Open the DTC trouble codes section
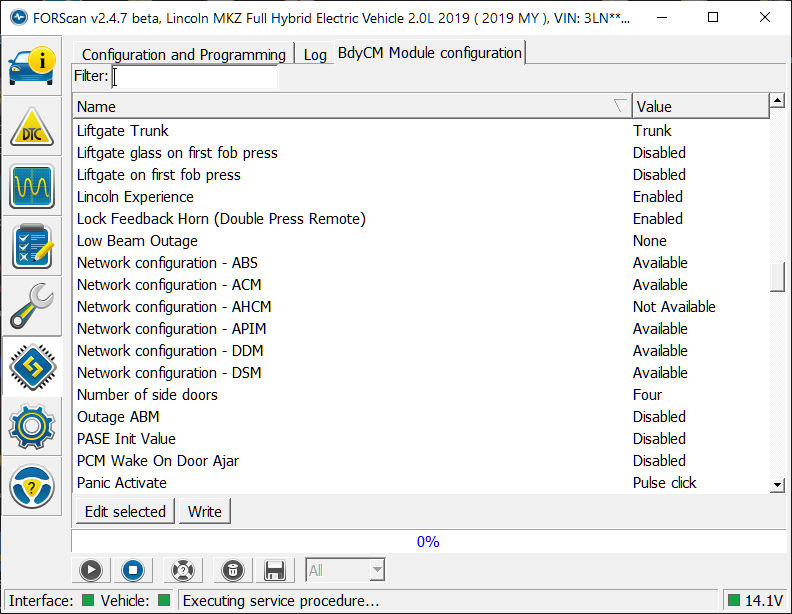 click(31, 128)
